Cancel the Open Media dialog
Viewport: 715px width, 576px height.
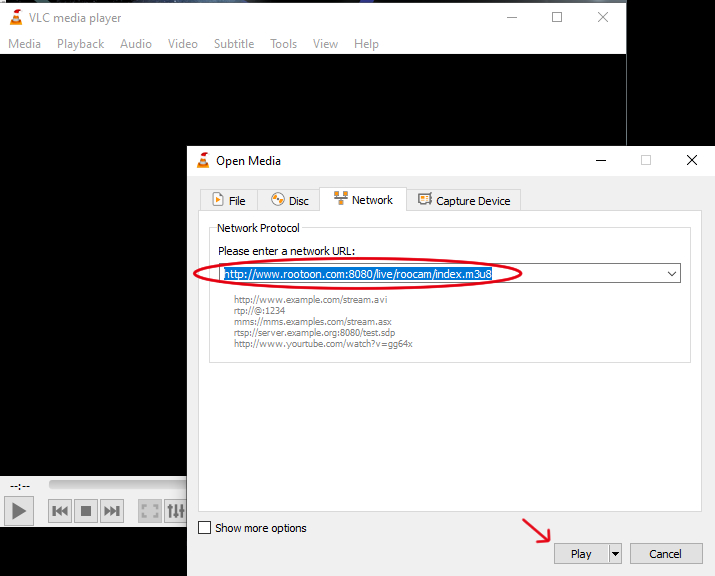point(665,554)
